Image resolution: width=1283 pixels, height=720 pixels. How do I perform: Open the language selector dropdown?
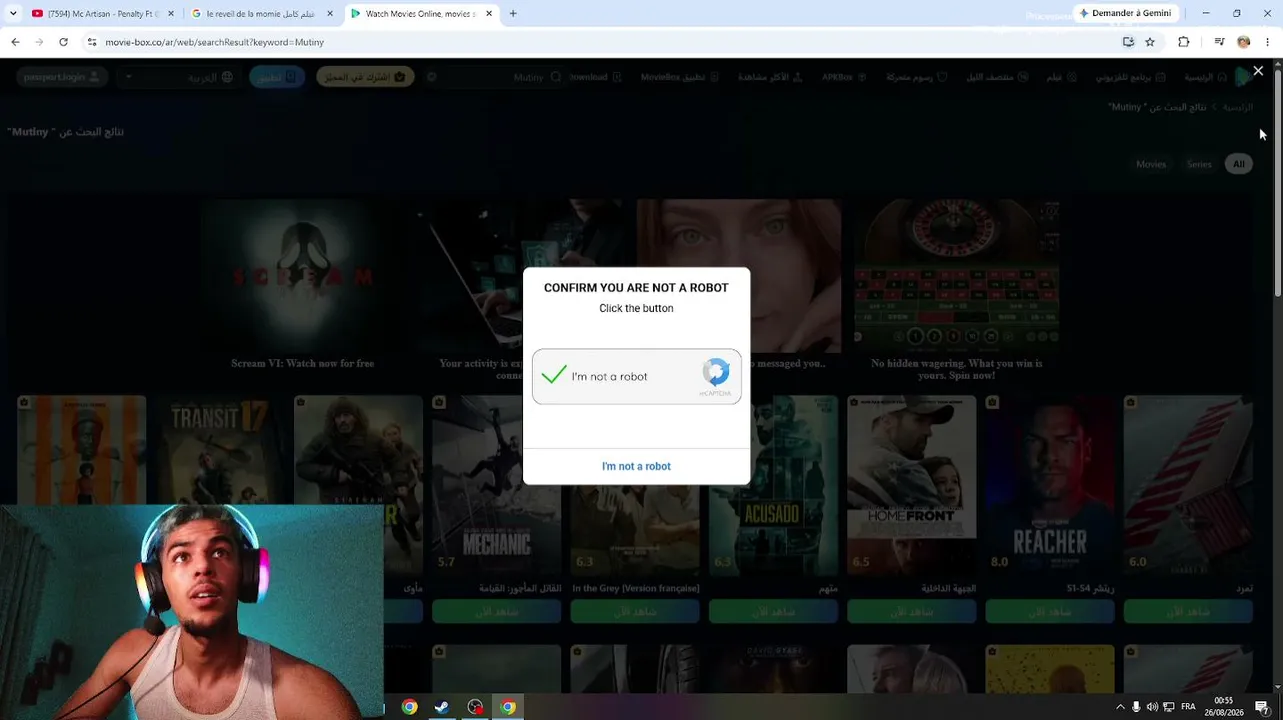(179, 77)
